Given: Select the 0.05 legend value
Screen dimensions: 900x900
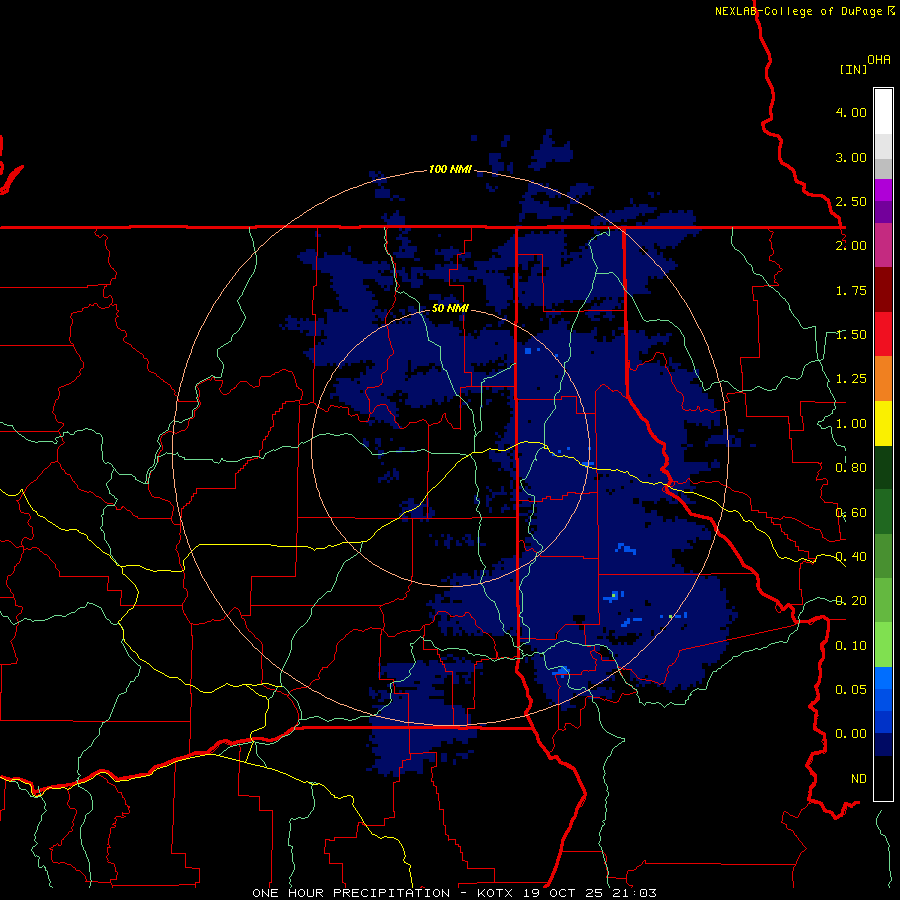Looking at the screenshot, I should pos(851,689).
